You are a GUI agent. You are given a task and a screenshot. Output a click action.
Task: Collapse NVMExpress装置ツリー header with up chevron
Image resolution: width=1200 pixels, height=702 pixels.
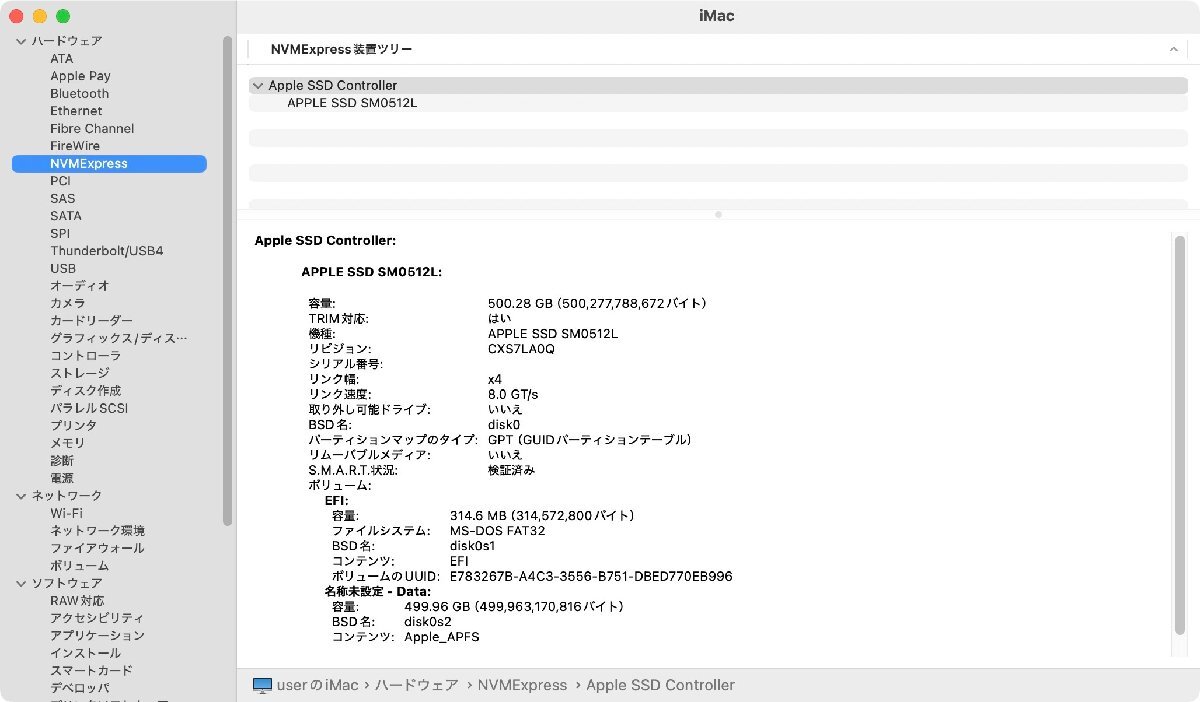click(1173, 49)
